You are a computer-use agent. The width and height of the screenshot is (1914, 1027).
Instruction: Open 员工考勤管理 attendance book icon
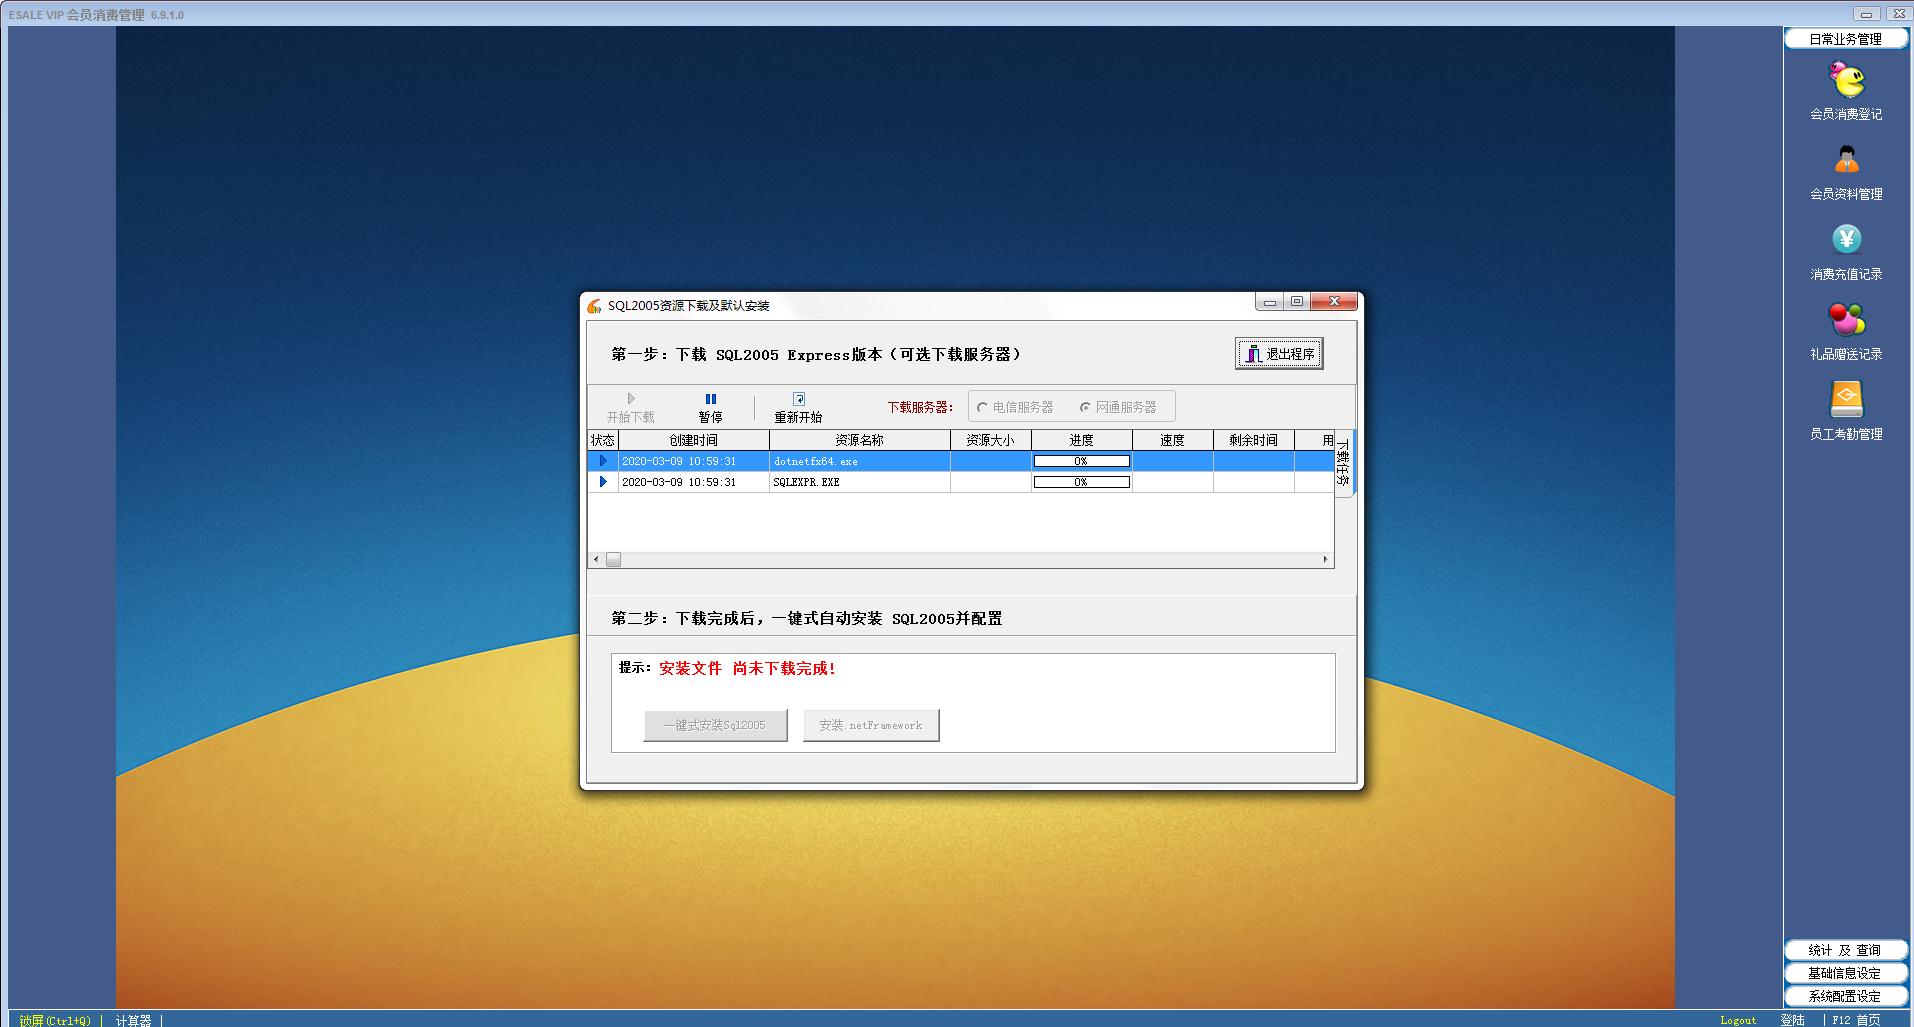click(1845, 398)
